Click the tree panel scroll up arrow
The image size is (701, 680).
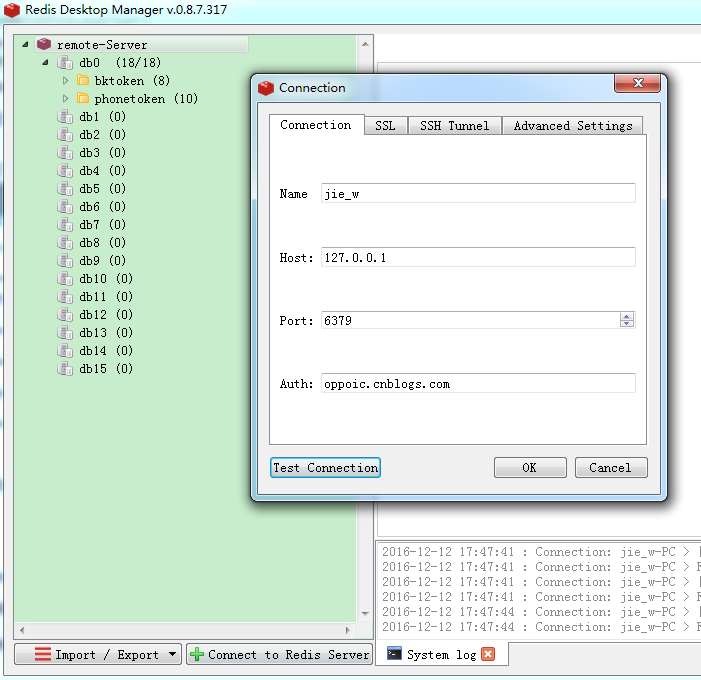pos(365,44)
